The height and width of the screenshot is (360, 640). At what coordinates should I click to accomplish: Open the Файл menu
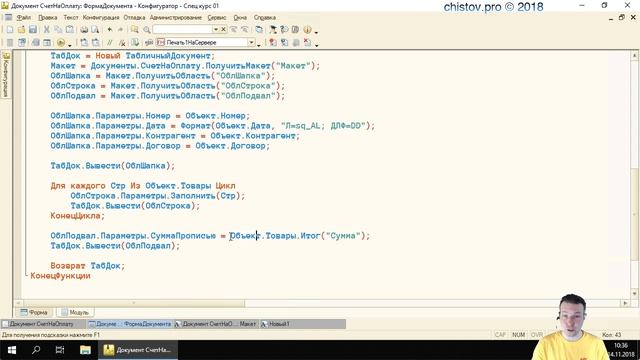coord(24,18)
